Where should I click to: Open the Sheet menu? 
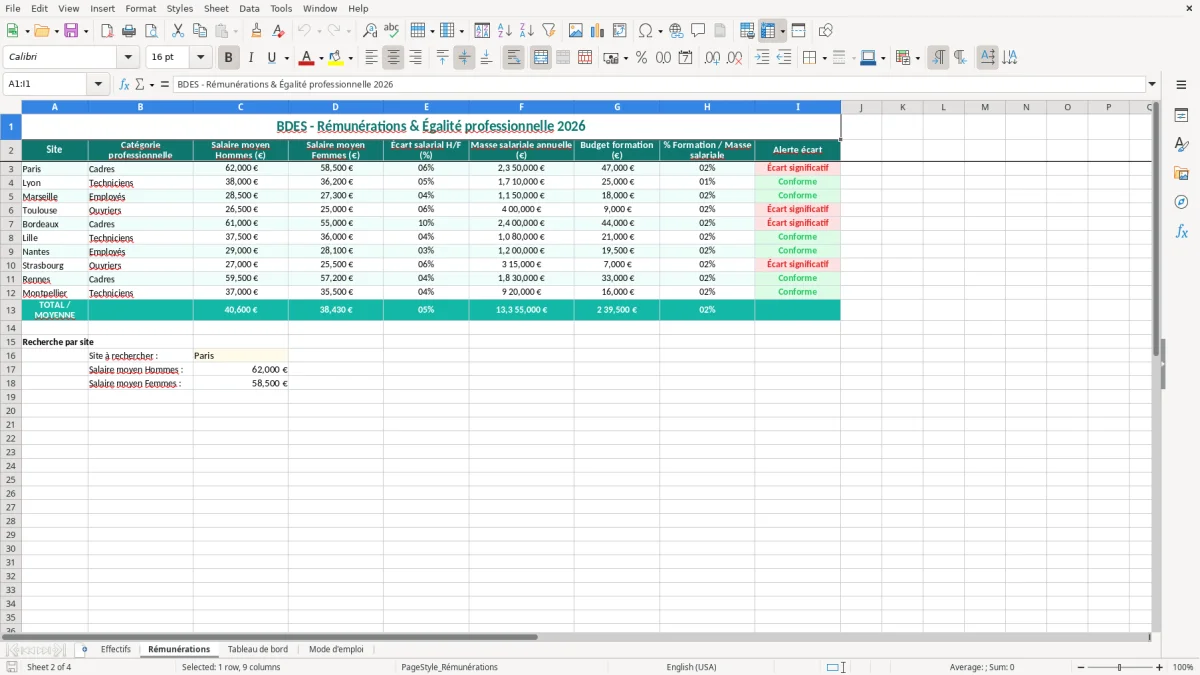pos(216,8)
